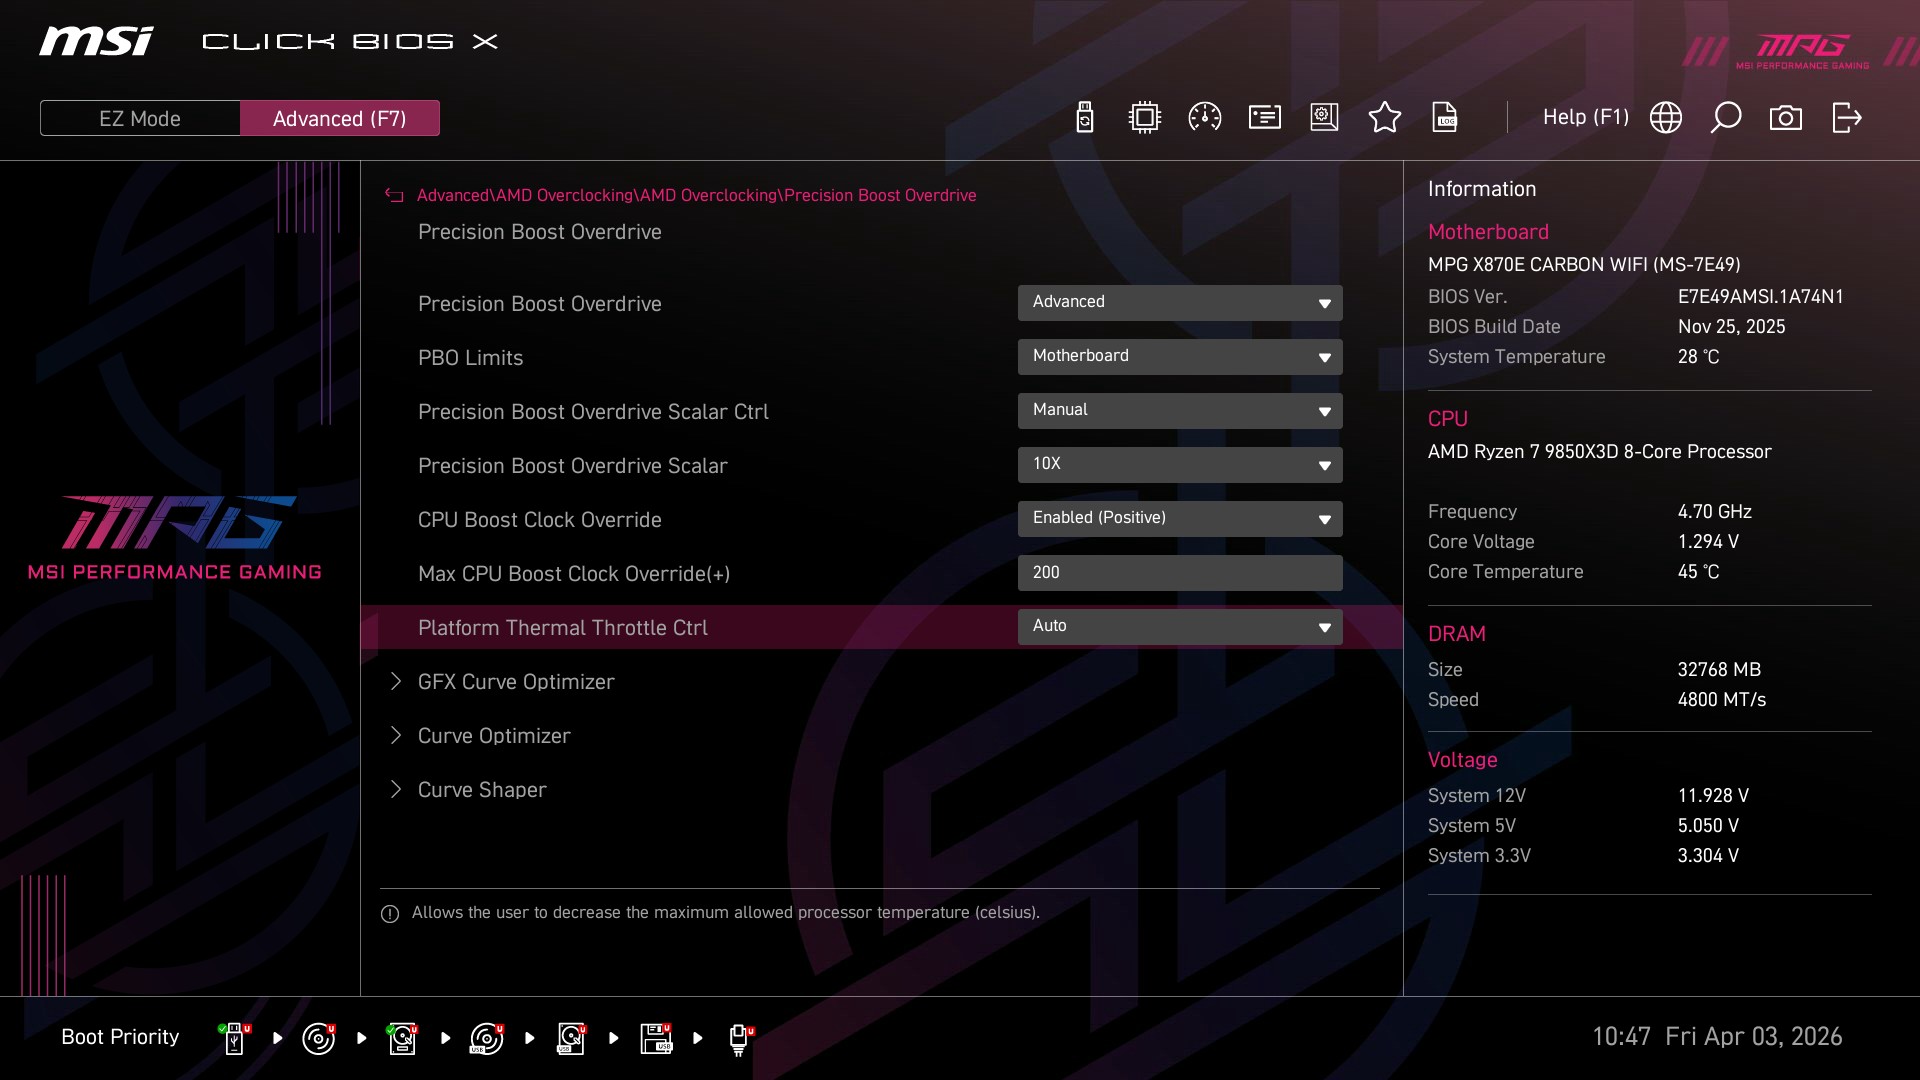The height and width of the screenshot is (1080, 1920).
Task: Open the M-Flash USB BIOS update icon
Action: click(x=1085, y=118)
